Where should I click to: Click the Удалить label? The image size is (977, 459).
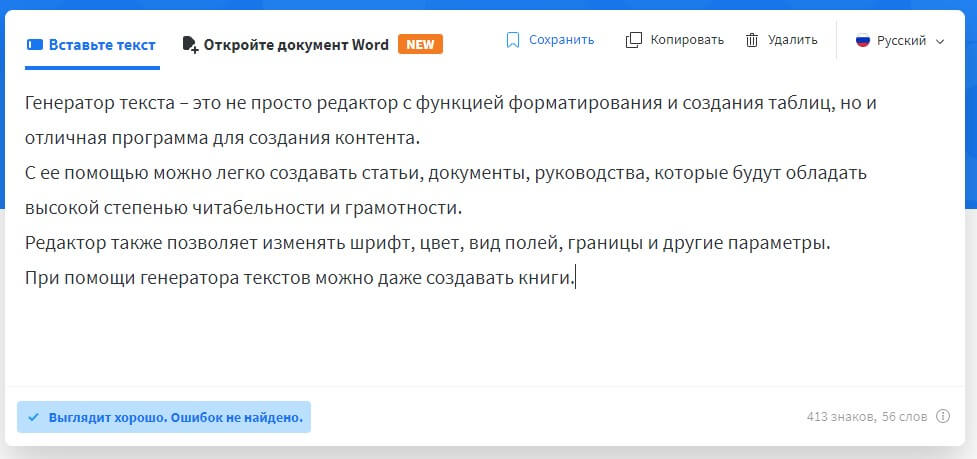point(793,40)
